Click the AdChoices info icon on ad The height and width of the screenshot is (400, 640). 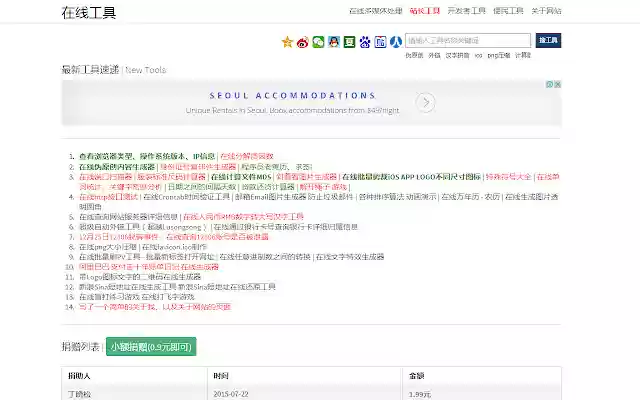click(x=550, y=84)
